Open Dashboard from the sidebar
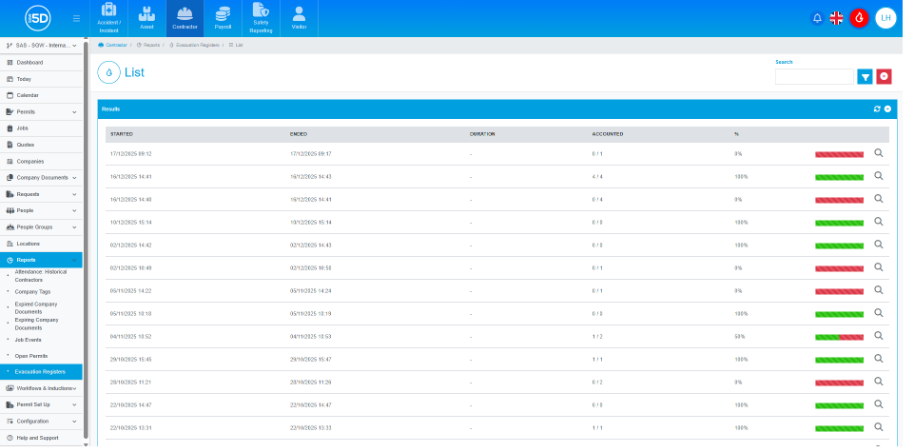This screenshot has height=447, width=903. pos(30,62)
